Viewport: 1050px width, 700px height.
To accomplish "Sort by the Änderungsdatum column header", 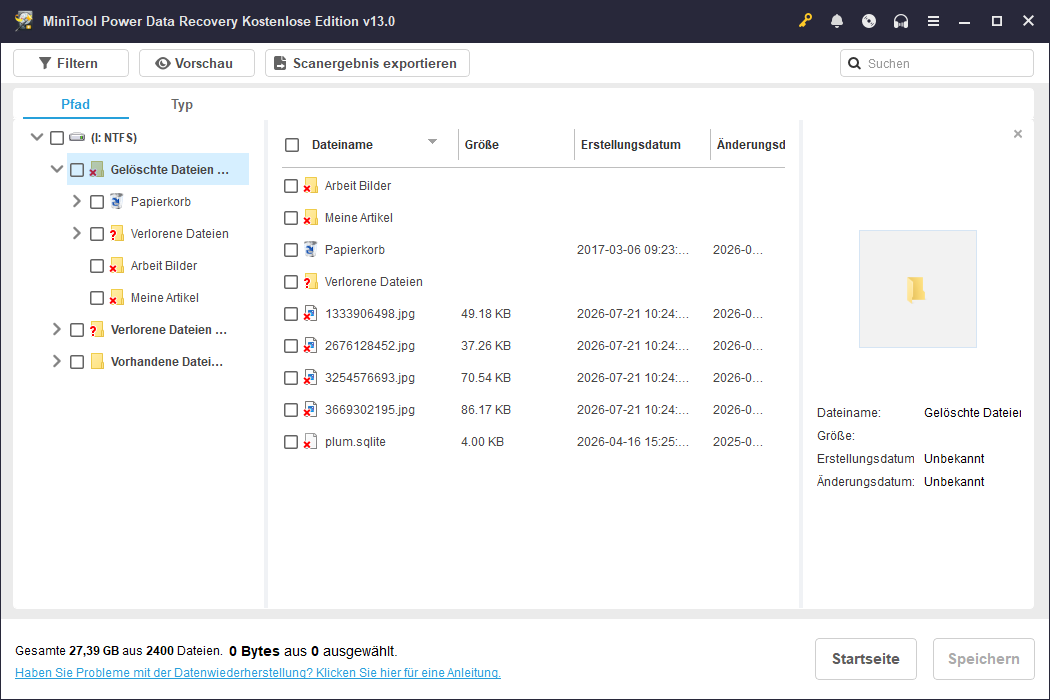I will (750, 145).
